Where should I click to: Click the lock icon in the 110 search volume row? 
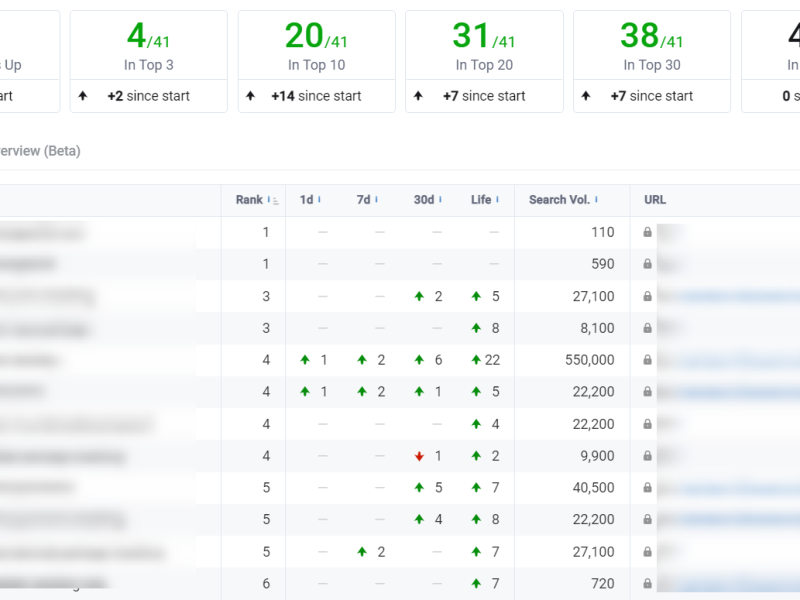(648, 232)
